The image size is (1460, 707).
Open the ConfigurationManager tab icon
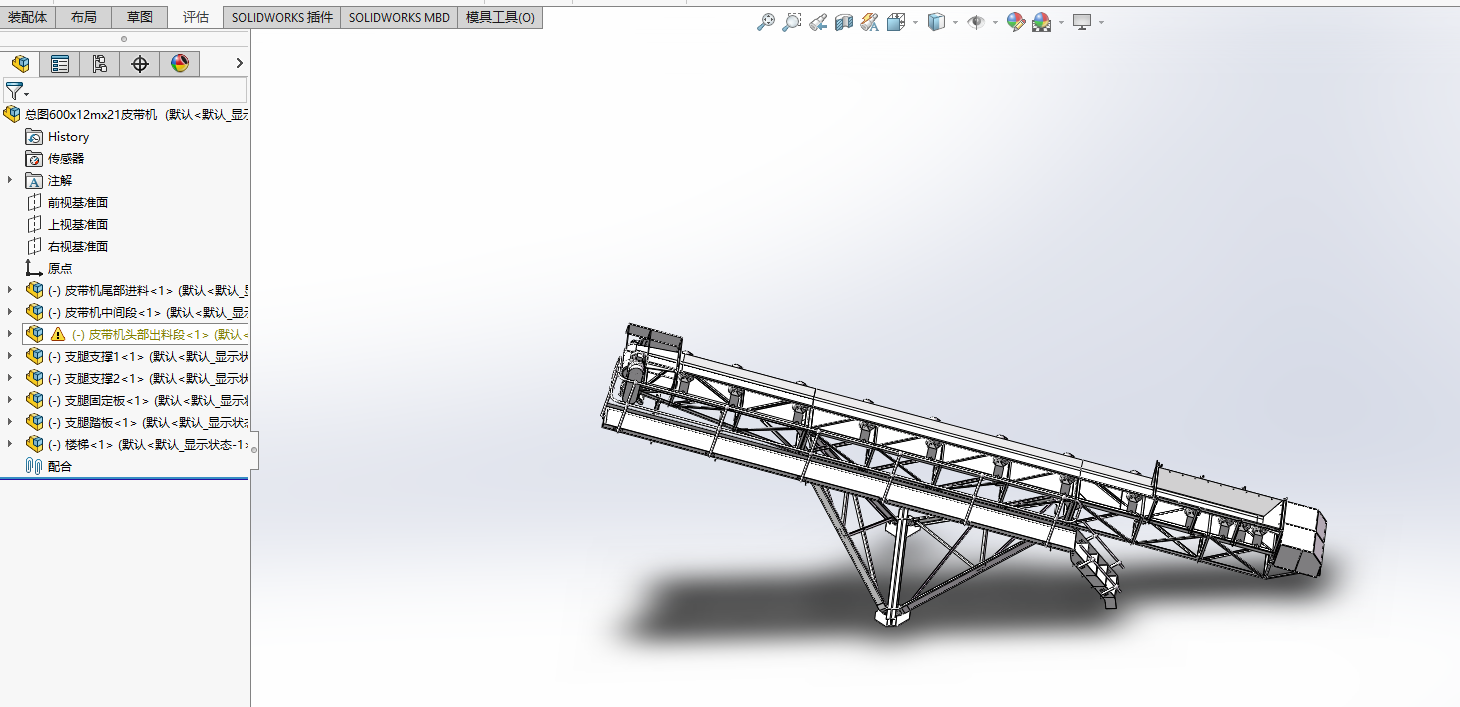click(99, 64)
